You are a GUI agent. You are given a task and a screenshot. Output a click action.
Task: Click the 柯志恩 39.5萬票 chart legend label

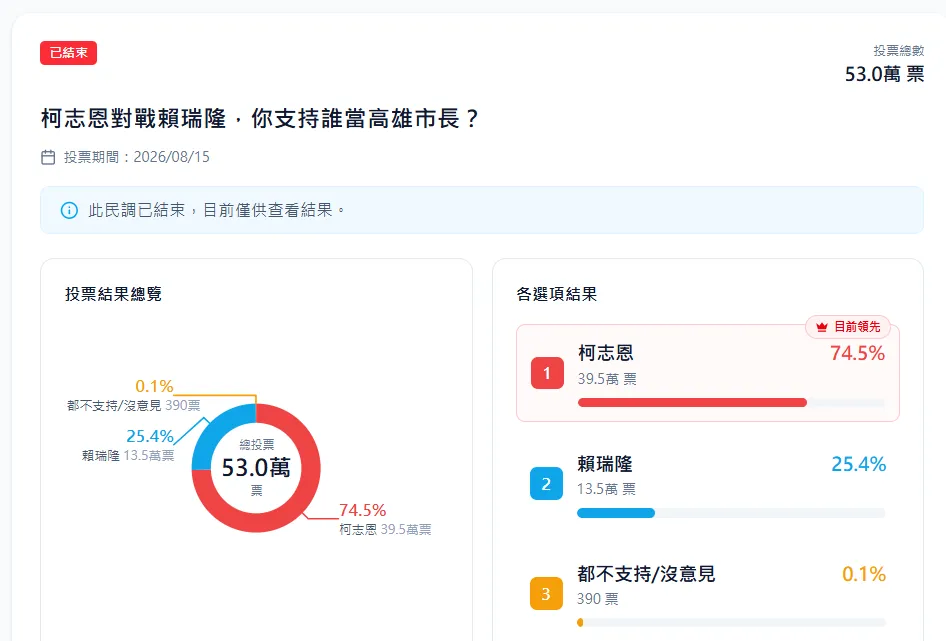[x=385, y=529]
